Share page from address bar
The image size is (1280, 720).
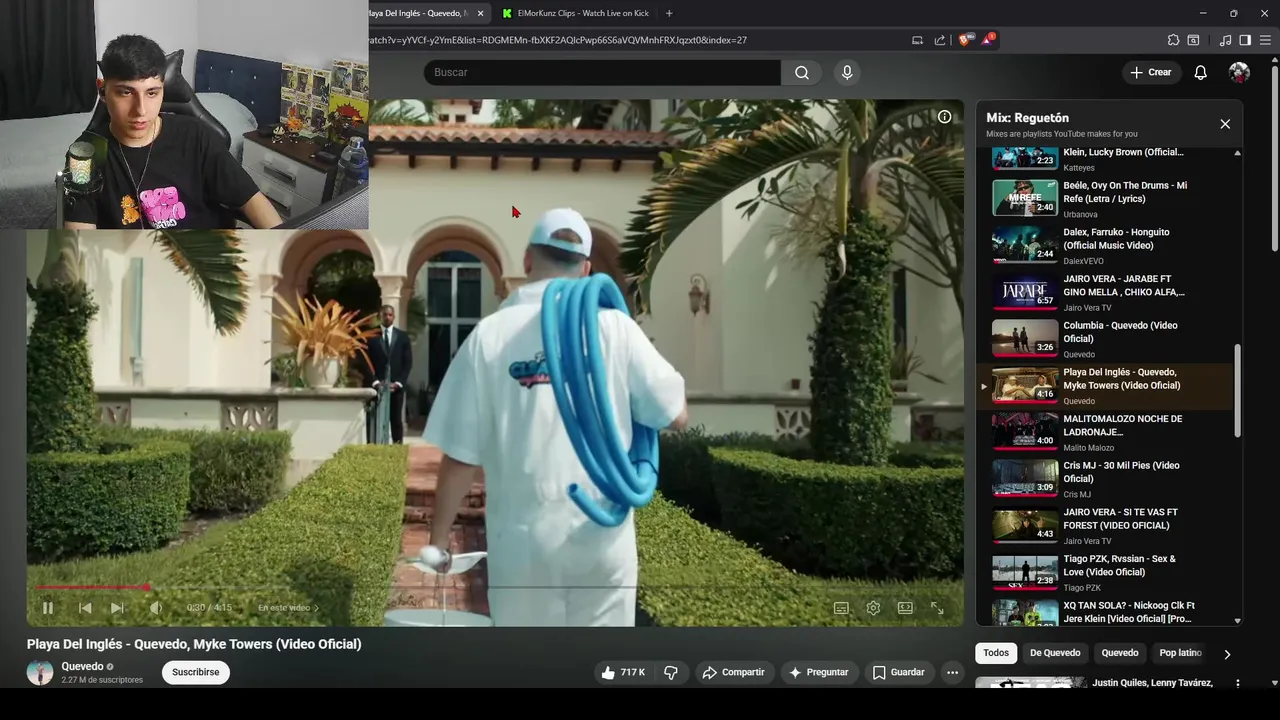pos(940,40)
